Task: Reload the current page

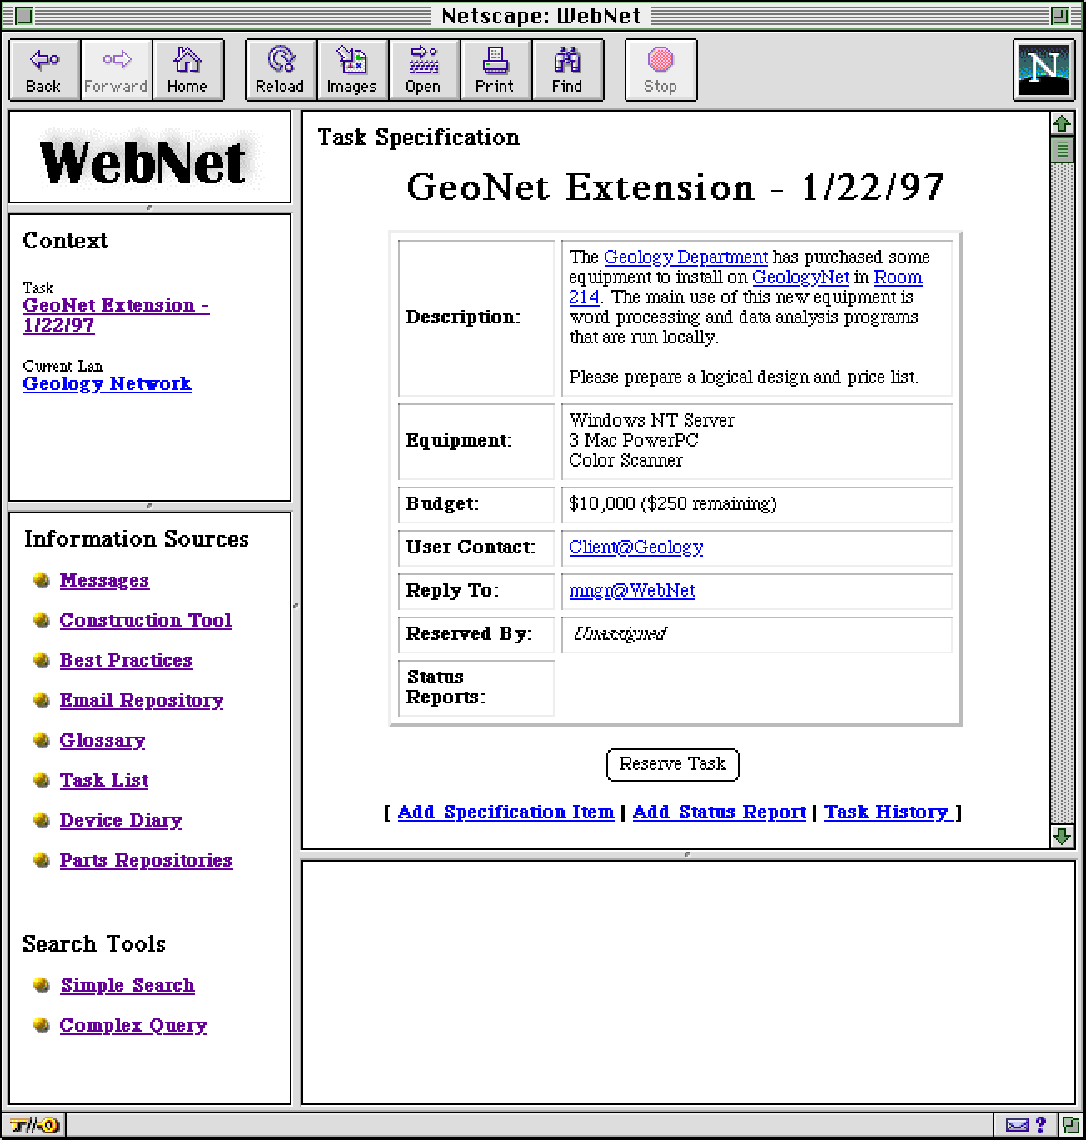Action: (x=281, y=70)
